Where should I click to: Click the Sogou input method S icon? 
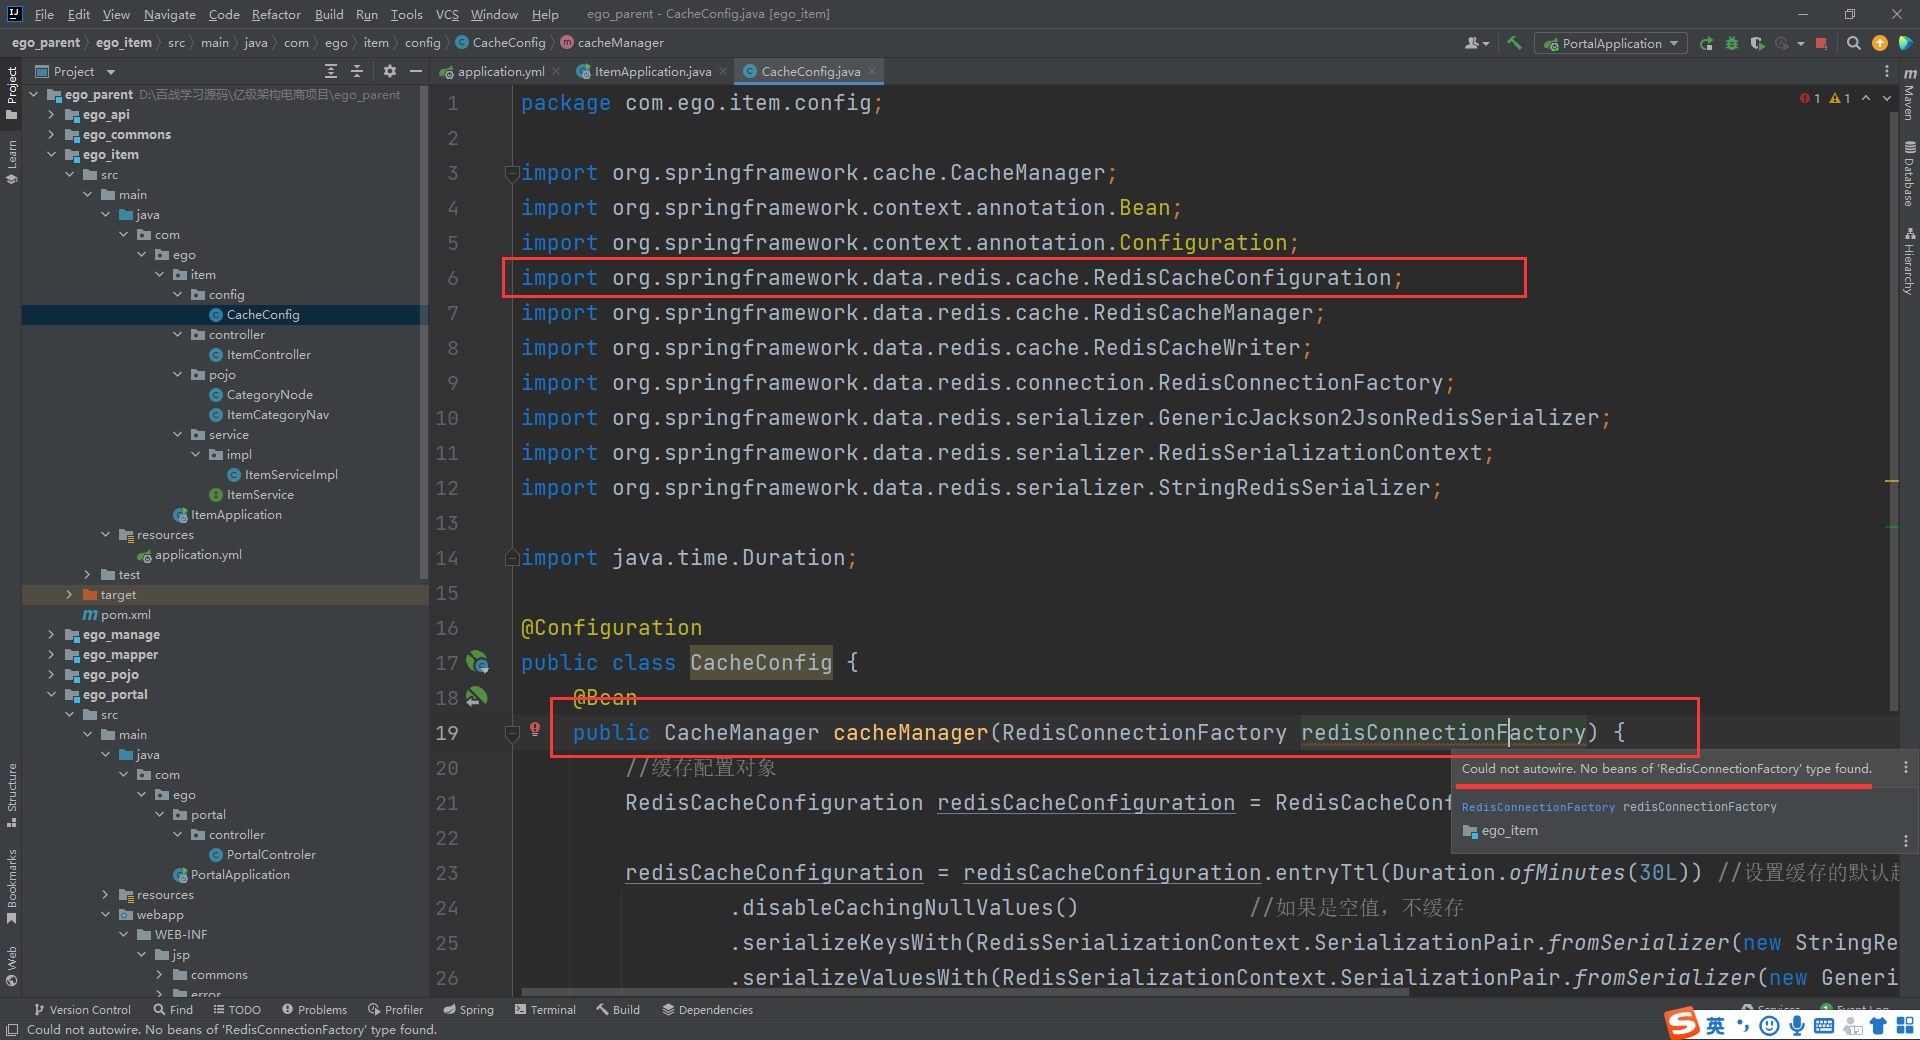1682,1023
